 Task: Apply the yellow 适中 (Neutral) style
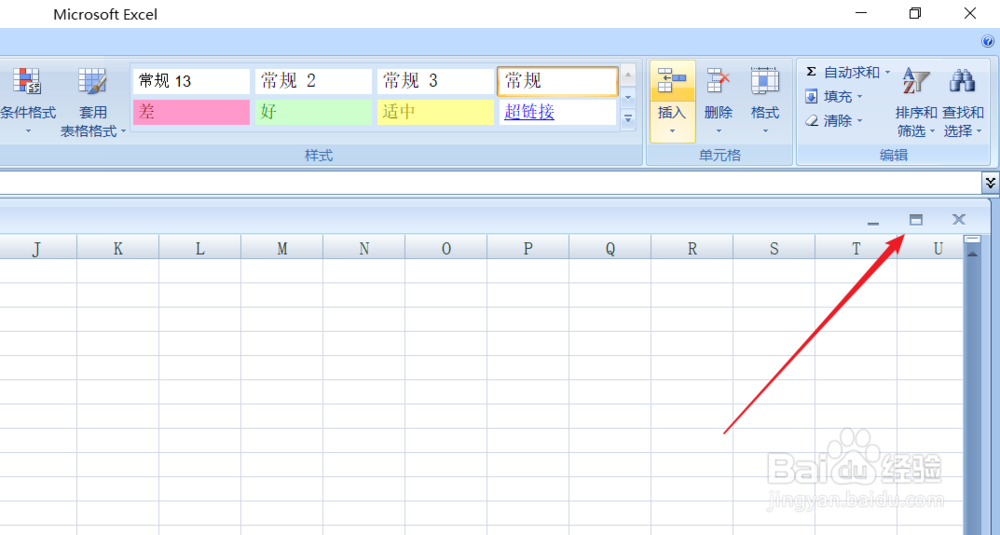436,112
